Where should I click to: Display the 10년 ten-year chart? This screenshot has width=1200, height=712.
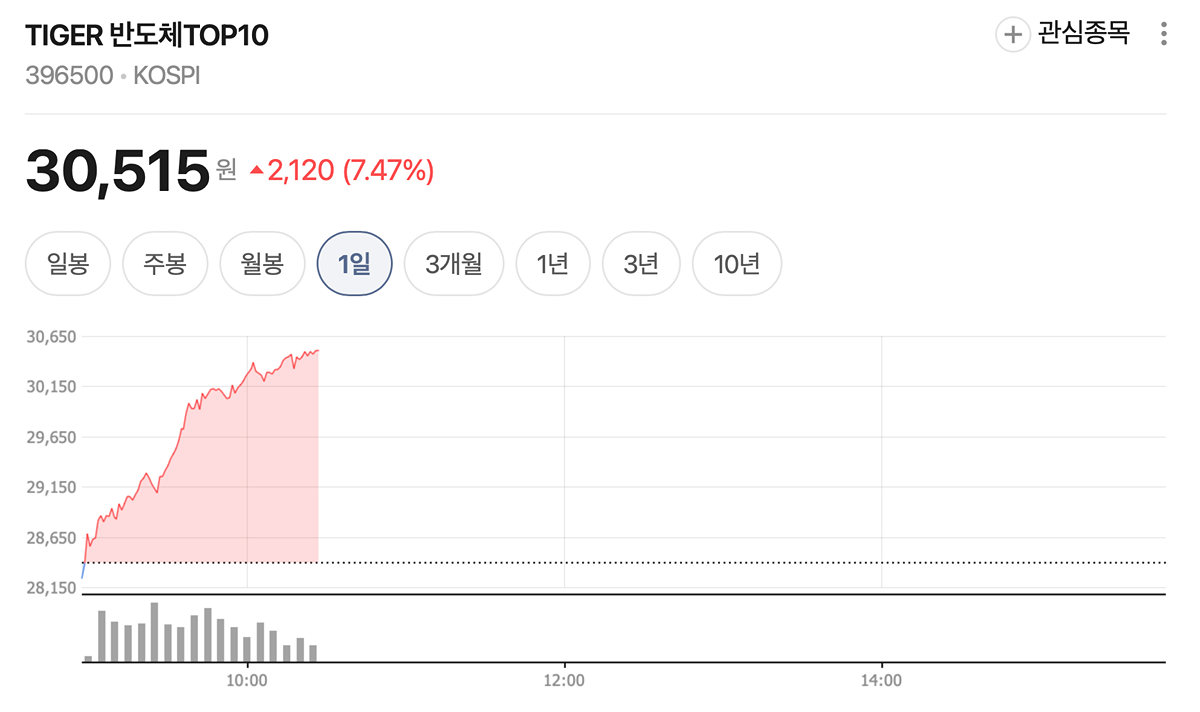pyautogui.click(x=737, y=265)
